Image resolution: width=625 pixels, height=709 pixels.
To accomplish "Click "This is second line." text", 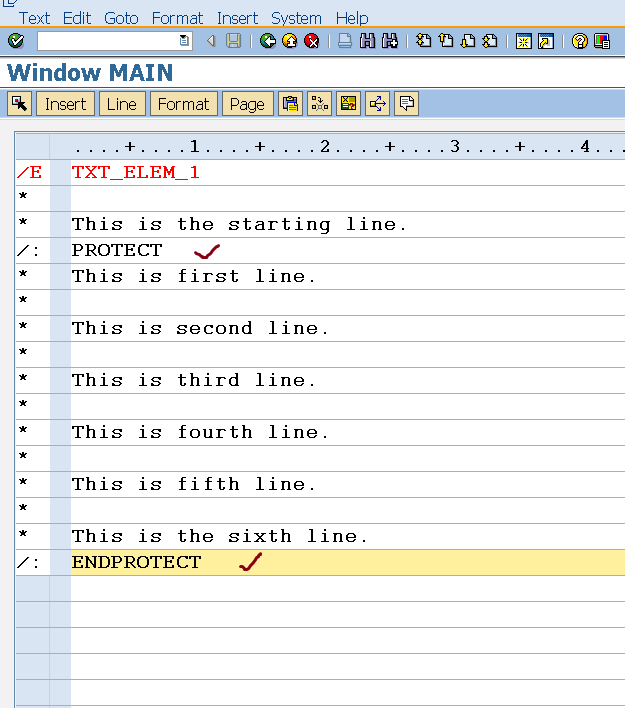I will pos(200,328).
